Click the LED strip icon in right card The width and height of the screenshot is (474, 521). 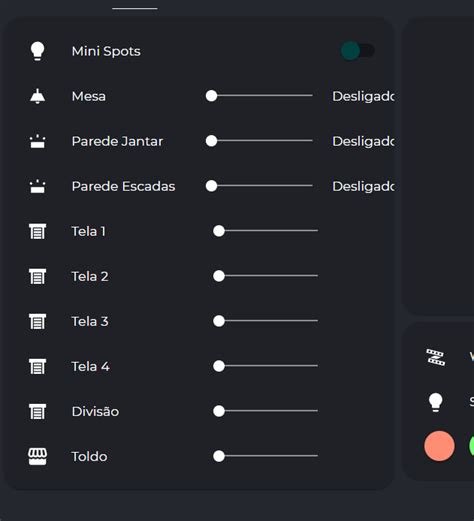[x=436, y=357]
